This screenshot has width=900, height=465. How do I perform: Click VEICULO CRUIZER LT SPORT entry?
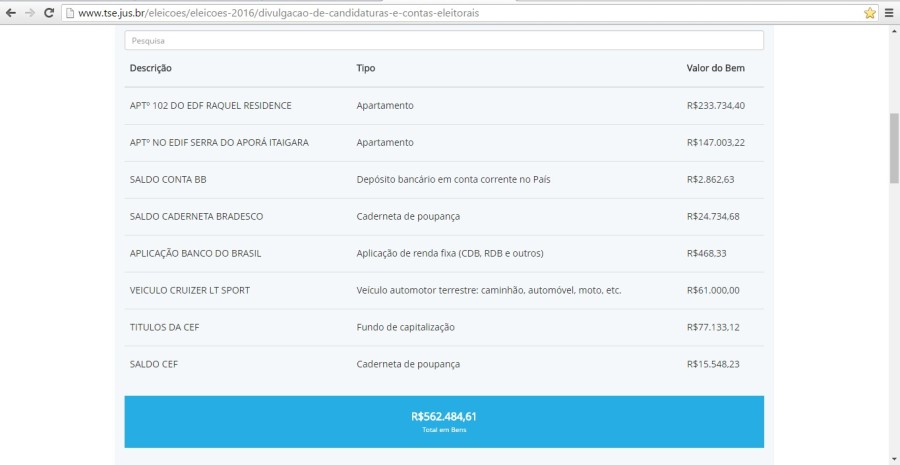(190, 290)
